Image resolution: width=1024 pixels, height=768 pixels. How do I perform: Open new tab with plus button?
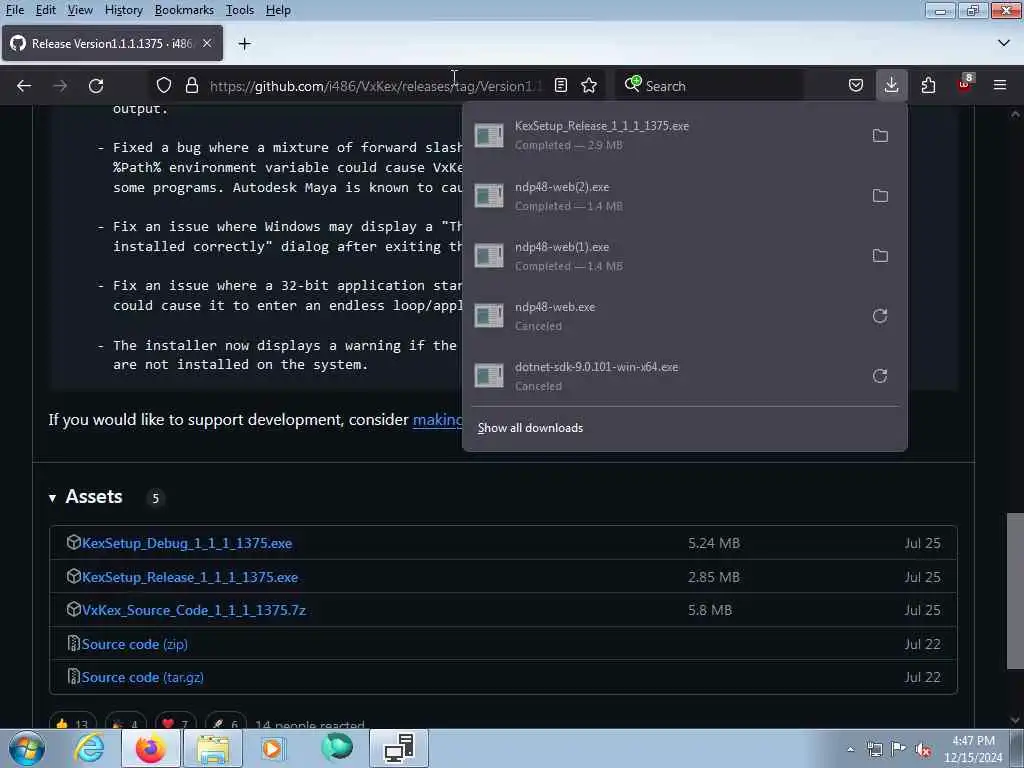tap(244, 44)
